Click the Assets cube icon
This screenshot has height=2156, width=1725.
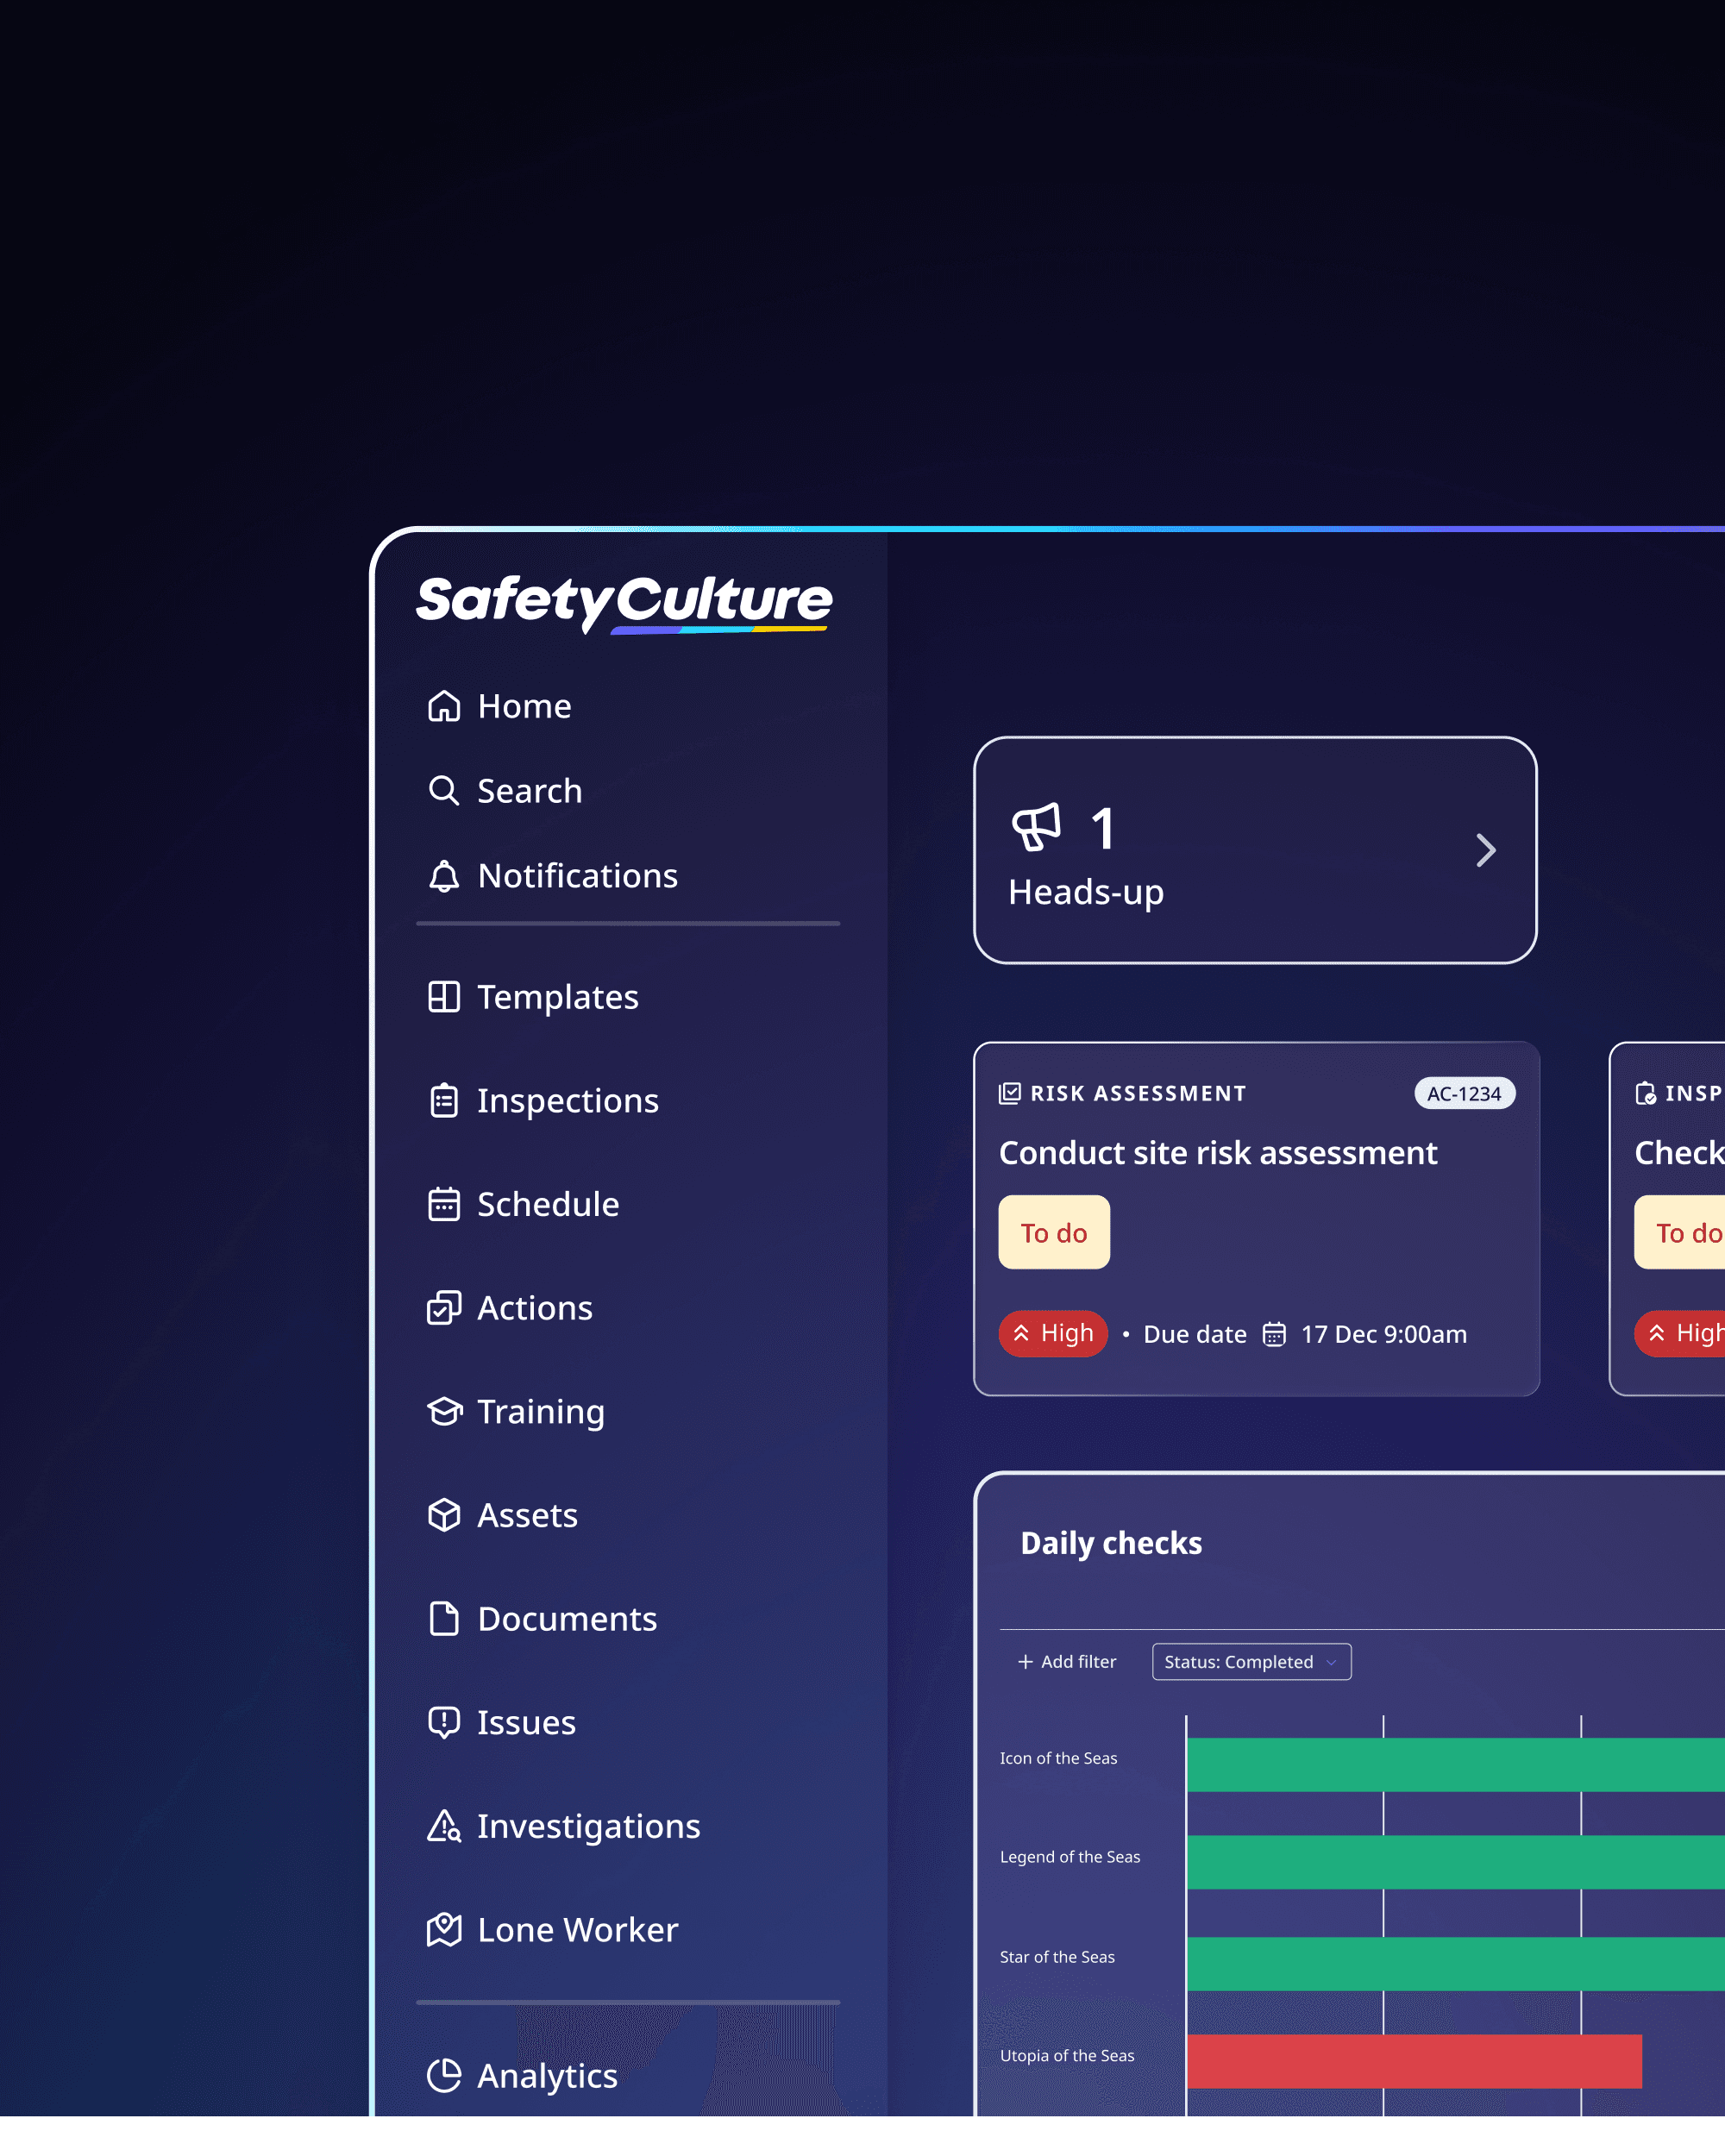(x=444, y=1515)
